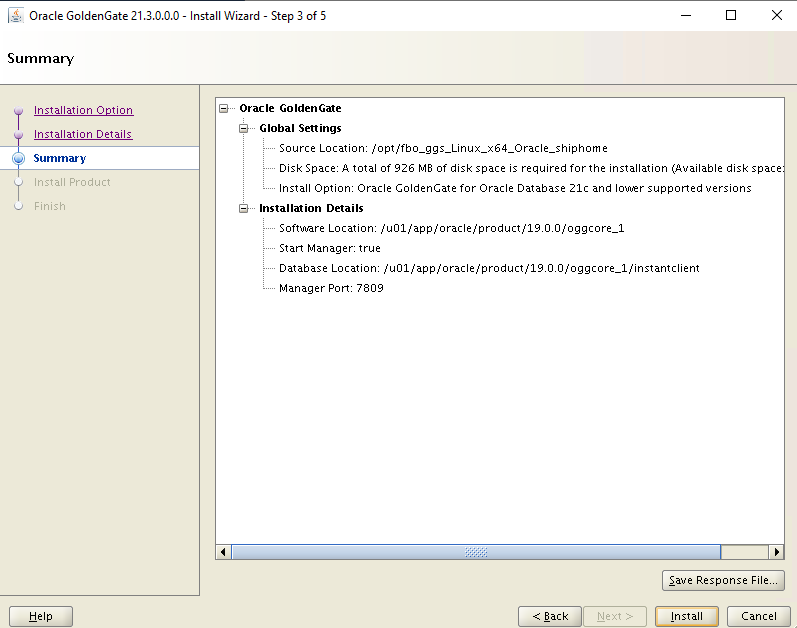Click the Installation Option step bullet
This screenshot has width=797, height=628.
[x=19, y=110]
